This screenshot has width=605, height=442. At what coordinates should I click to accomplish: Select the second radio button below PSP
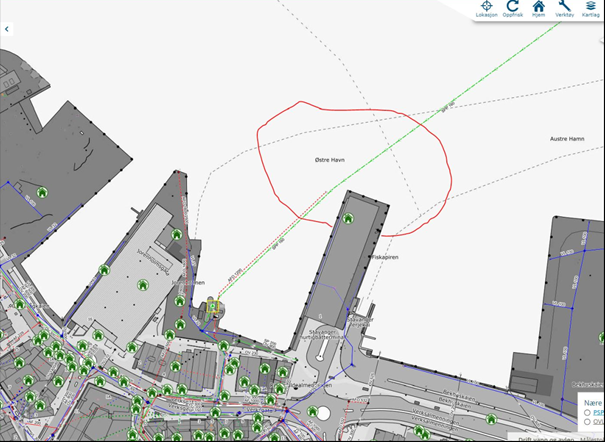tap(587, 422)
